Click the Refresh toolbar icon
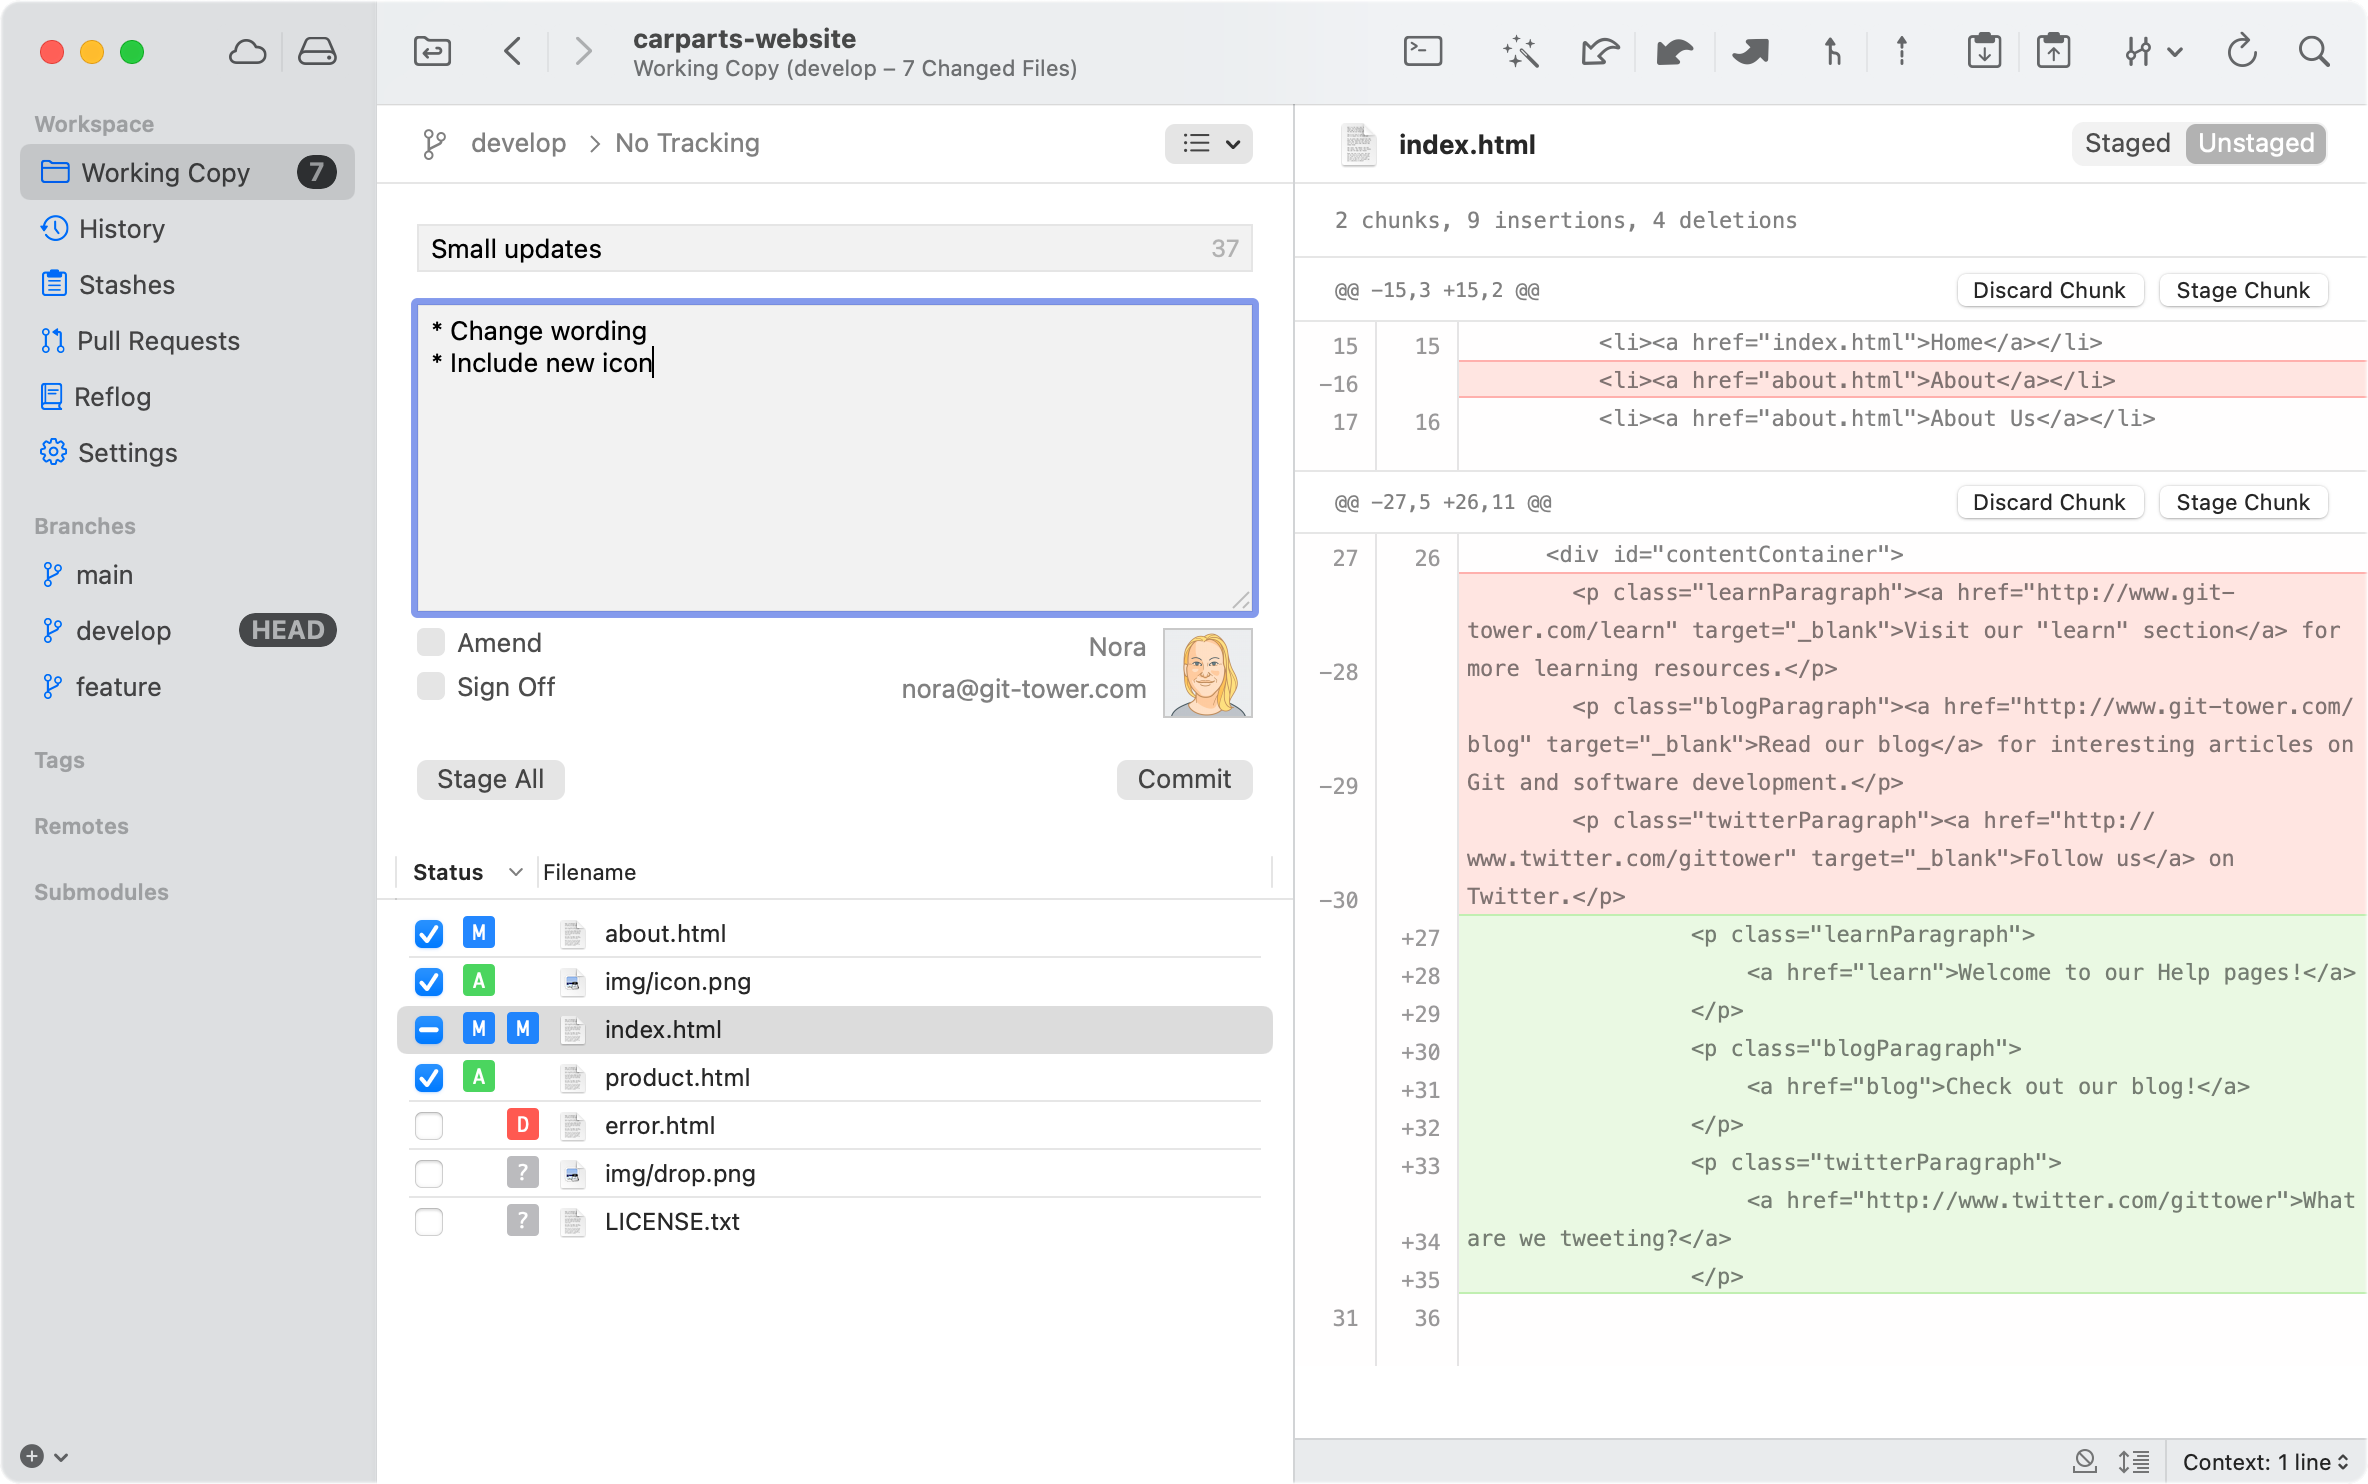The width and height of the screenshot is (2368, 1484). click(x=2241, y=51)
